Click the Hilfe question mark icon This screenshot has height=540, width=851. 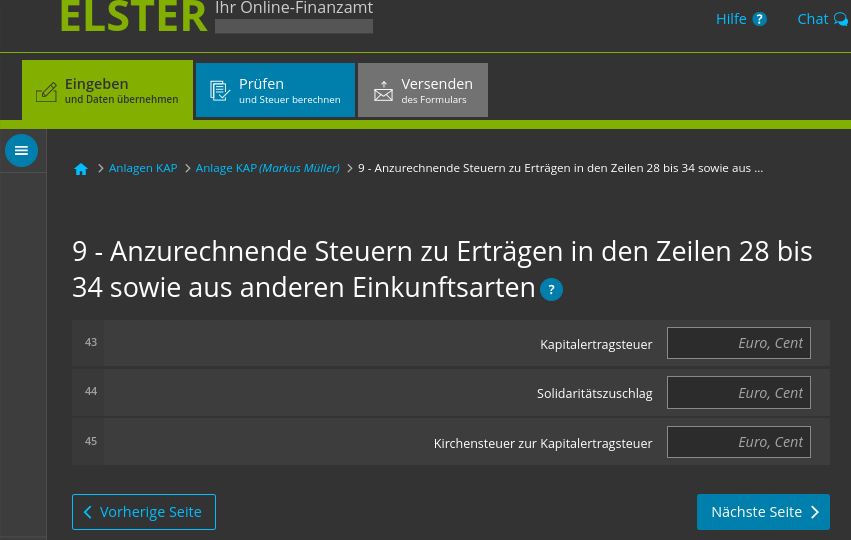tap(759, 20)
